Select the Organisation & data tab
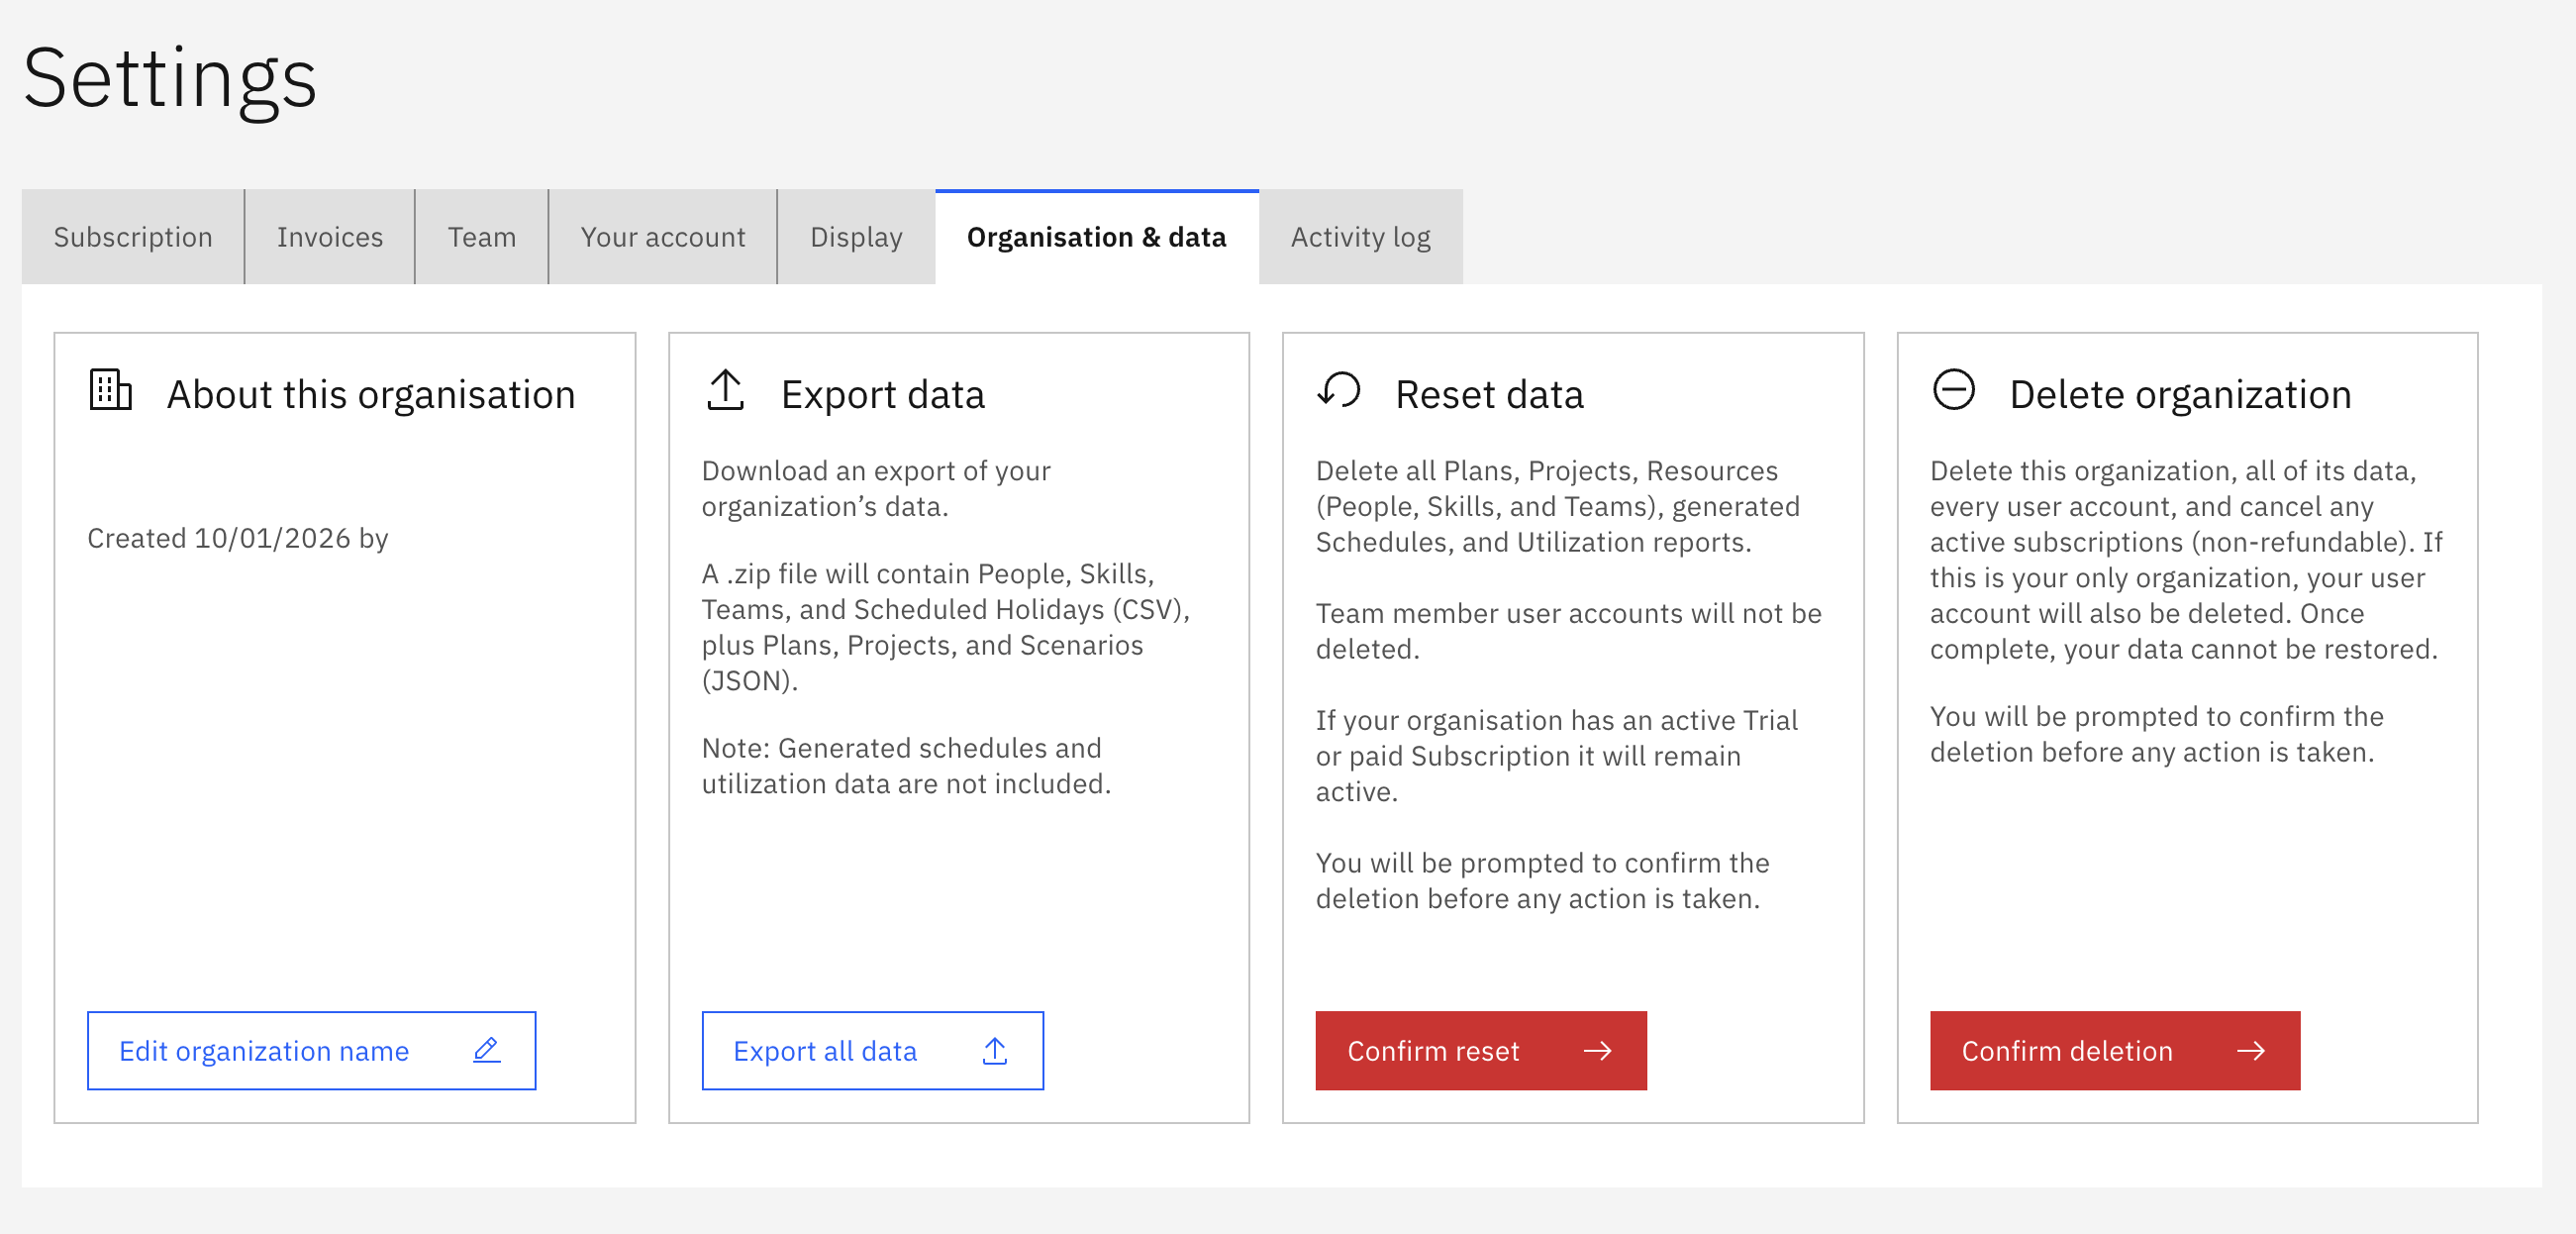This screenshot has height=1234, width=2576. point(1097,237)
